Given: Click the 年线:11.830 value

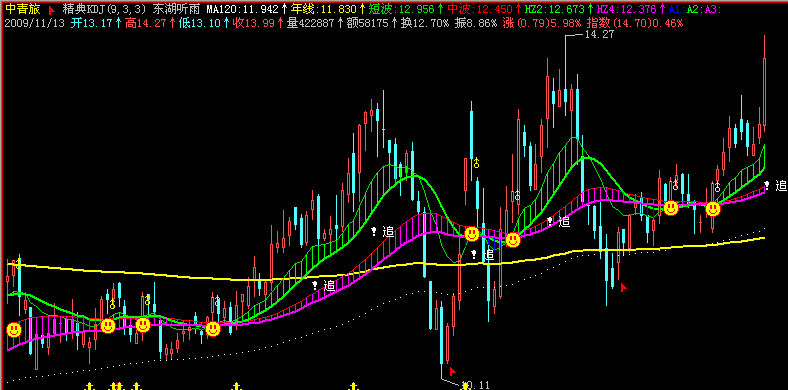Looking at the screenshot, I should pyautogui.click(x=323, y=9).
